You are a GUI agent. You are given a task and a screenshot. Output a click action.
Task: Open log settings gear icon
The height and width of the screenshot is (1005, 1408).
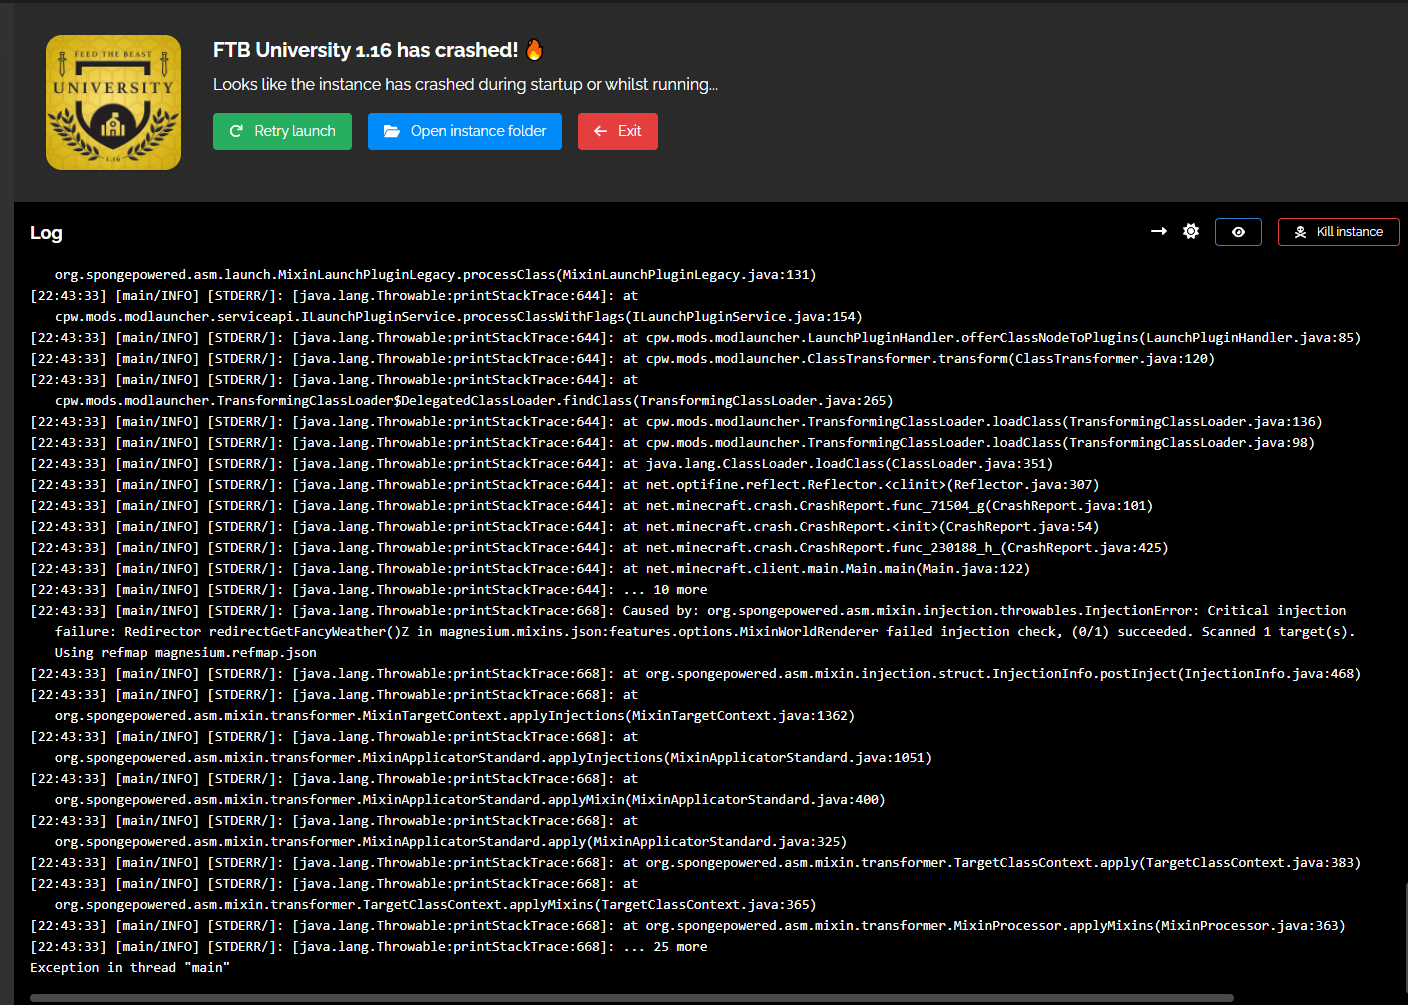pos(1191,231)
